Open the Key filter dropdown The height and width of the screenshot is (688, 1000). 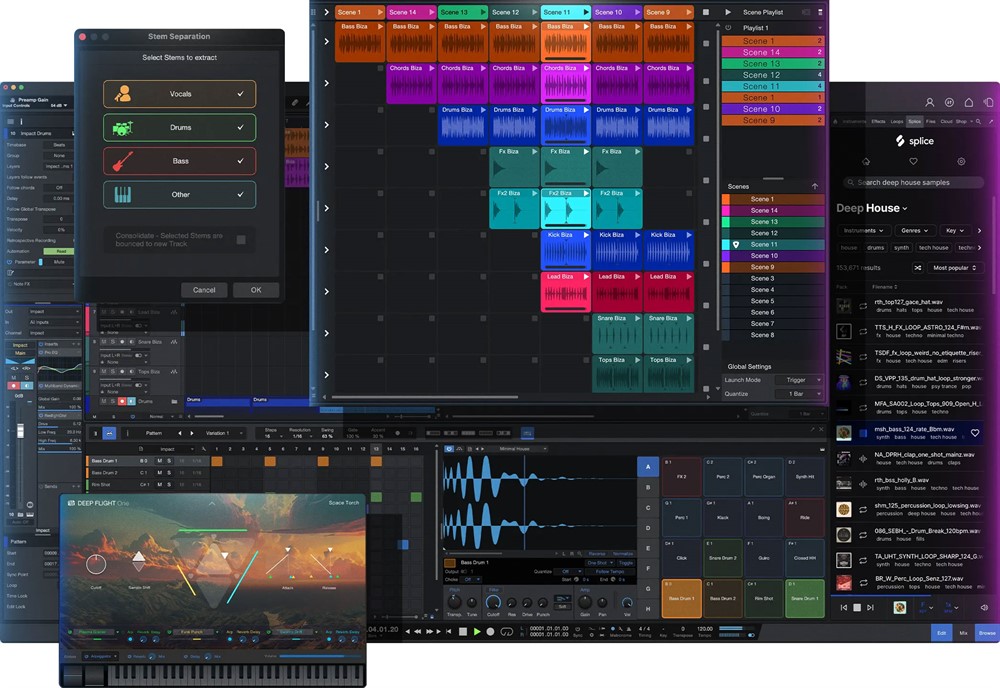coord(954,230)
